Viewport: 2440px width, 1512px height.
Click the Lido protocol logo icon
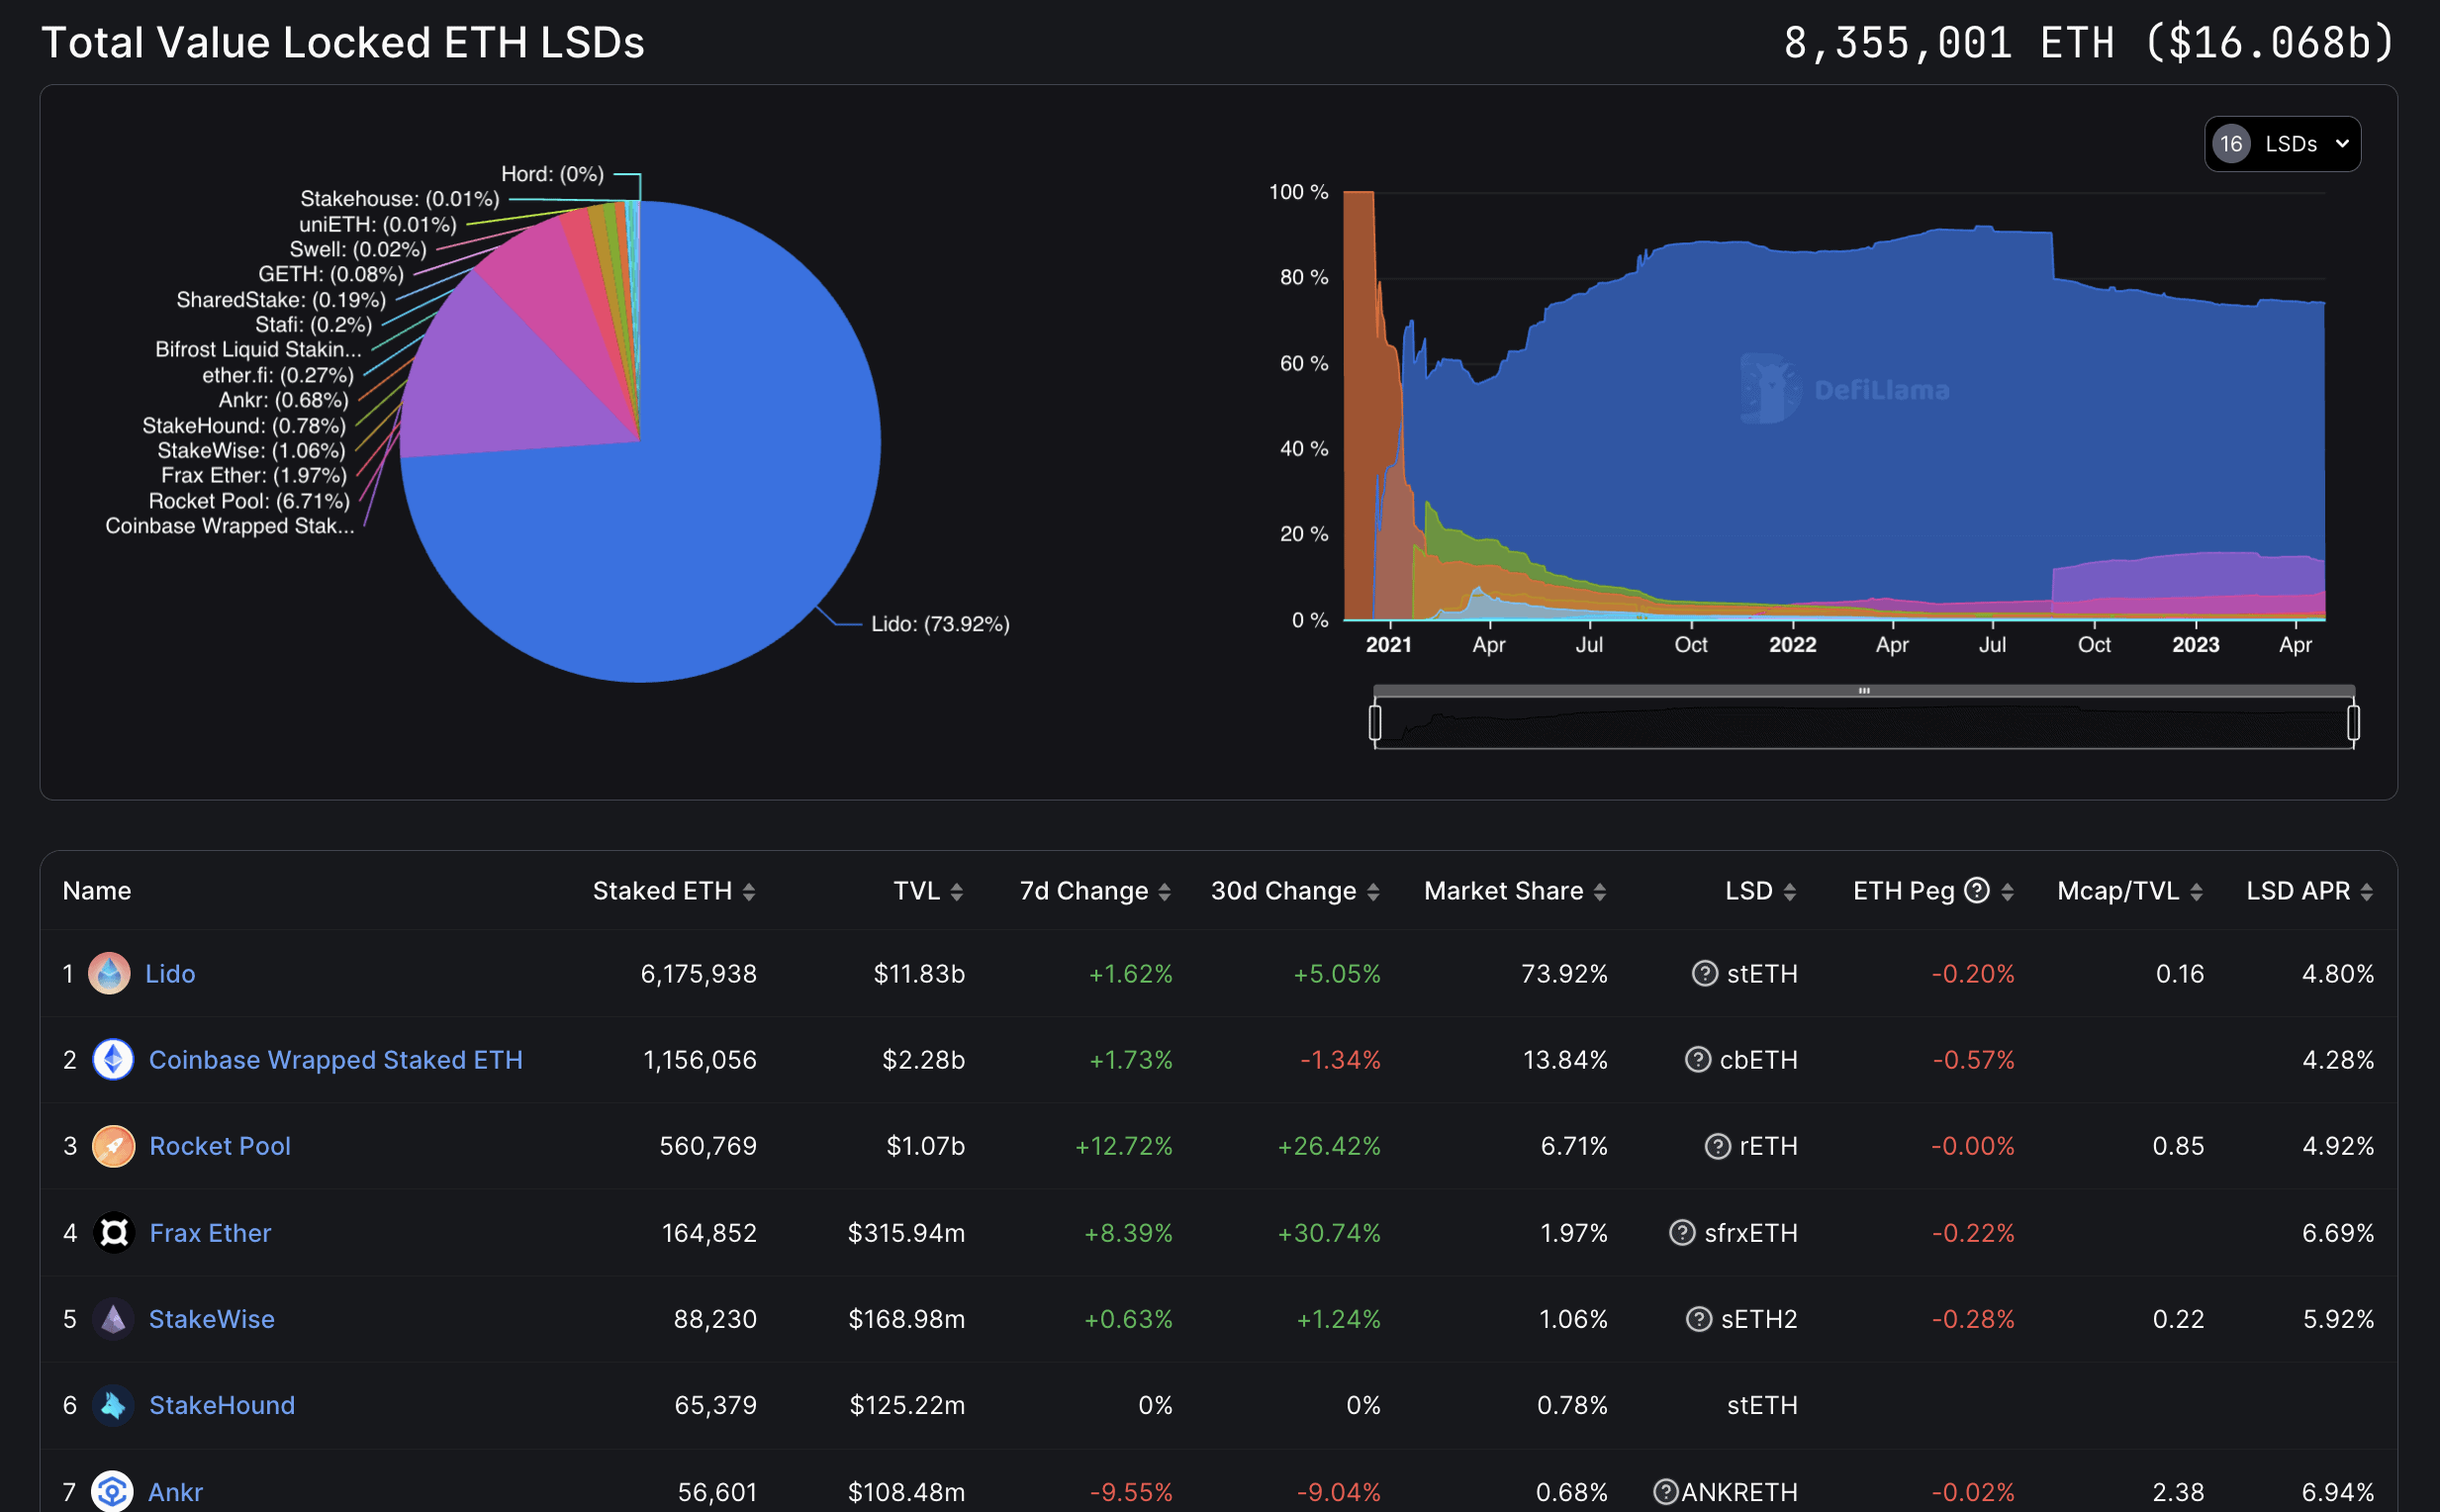(109, 973)
